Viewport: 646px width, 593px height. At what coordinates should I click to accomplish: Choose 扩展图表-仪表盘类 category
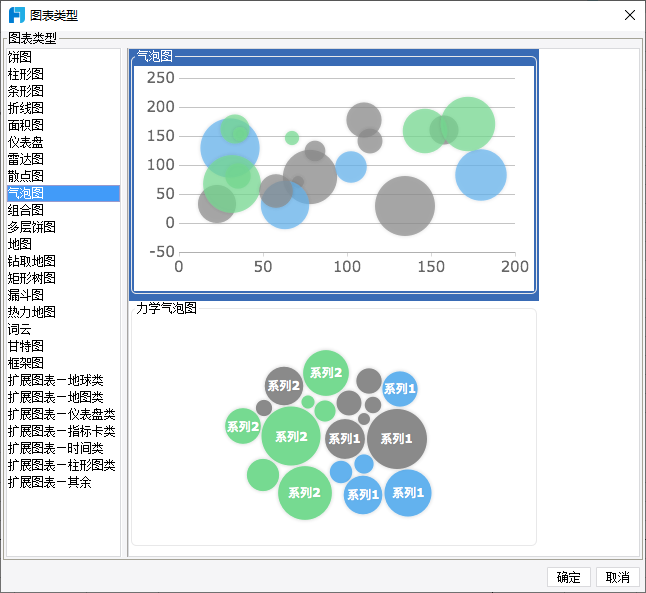tap(63, 414)
